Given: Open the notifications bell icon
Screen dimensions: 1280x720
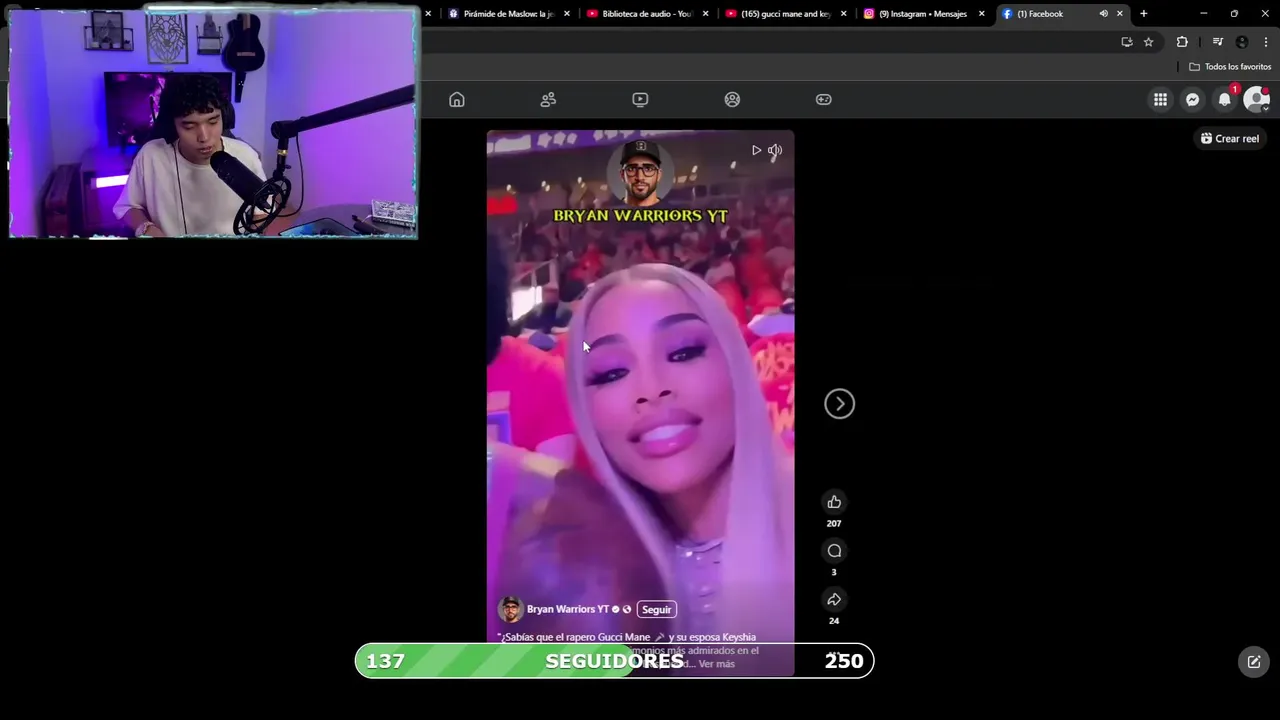Looking at the screenshot, I should [x=1224, y=99].
